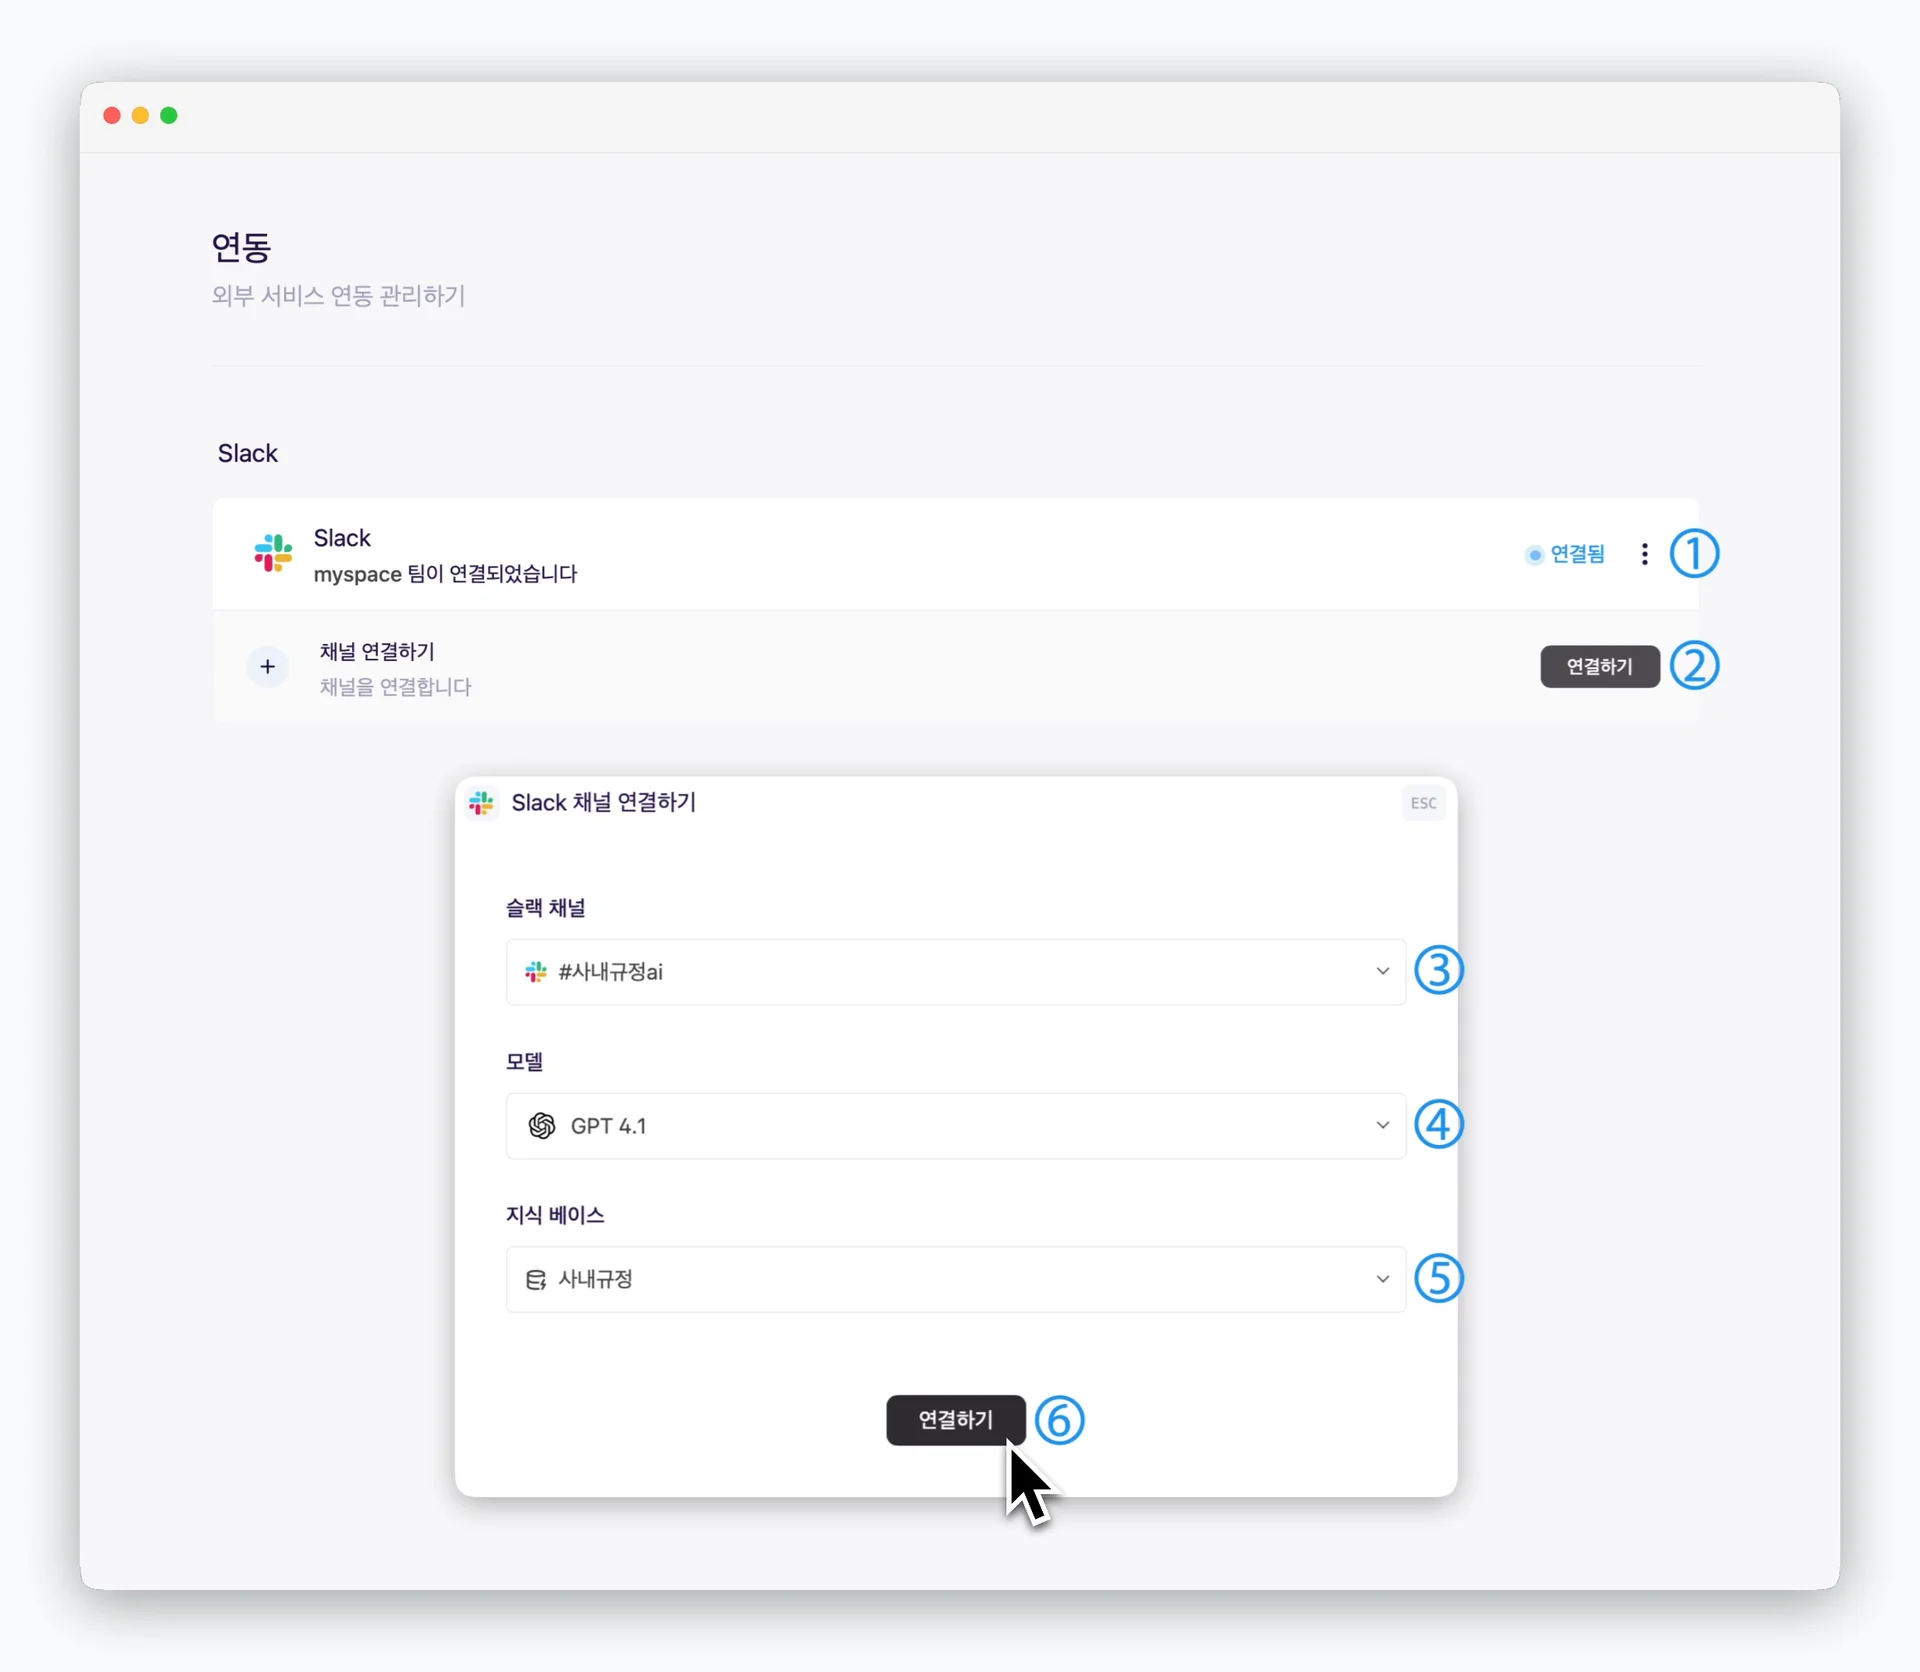Click the 채널 연결하기 row label
The image size is (1920, 1672).
tap(377, 652)
